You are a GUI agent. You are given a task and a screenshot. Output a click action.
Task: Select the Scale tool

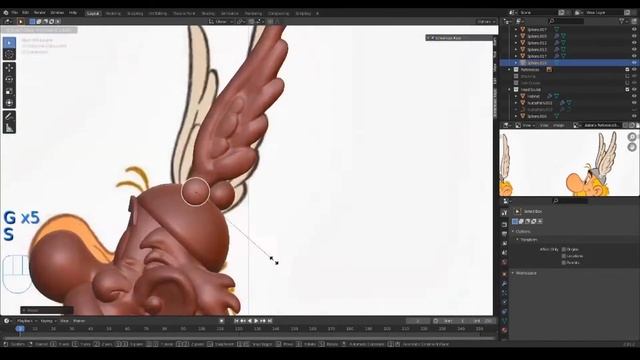pos(9,91)
